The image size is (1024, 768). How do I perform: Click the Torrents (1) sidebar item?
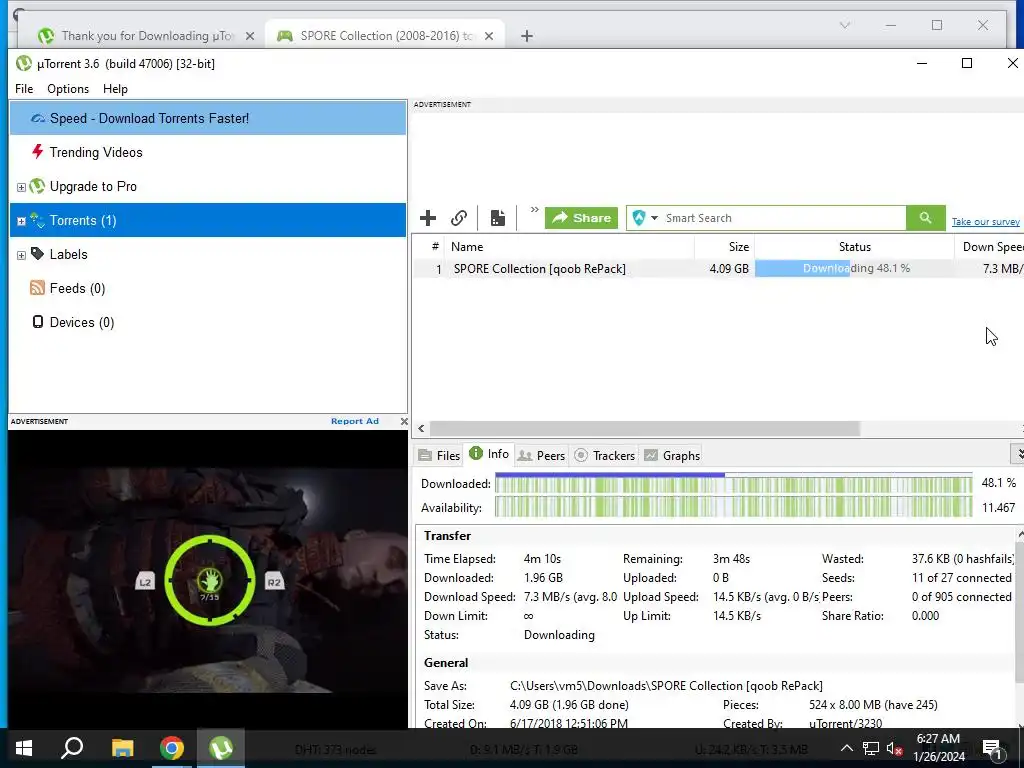pos(208,220)
